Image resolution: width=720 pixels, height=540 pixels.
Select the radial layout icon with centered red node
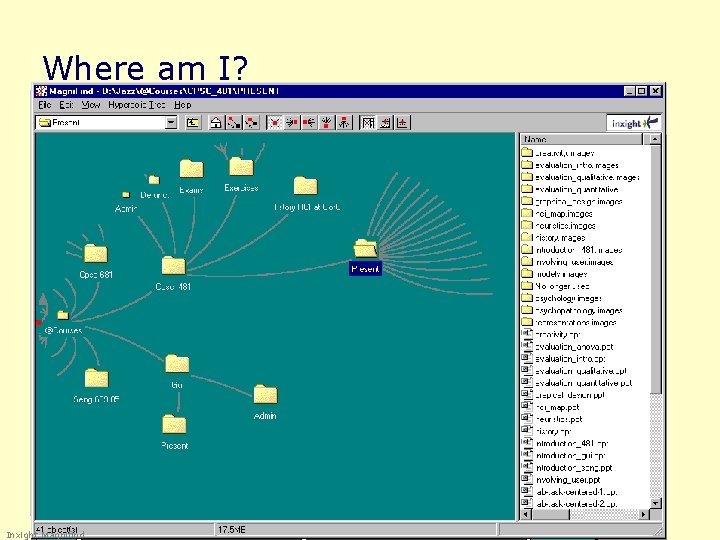point(274,123)
